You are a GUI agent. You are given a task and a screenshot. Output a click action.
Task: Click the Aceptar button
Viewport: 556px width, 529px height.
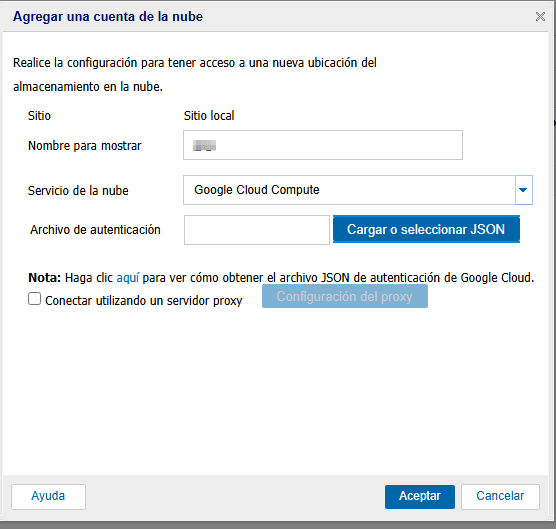tap(420, 496)
